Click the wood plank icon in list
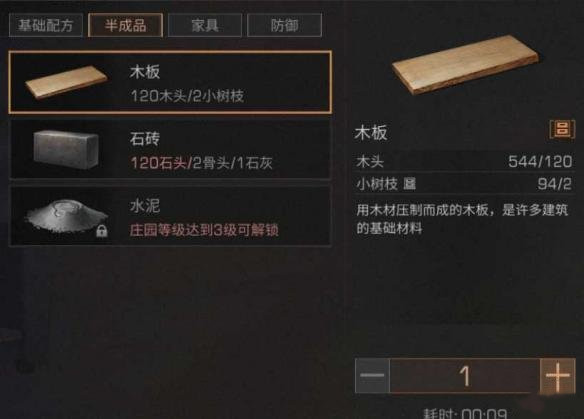 point(66,82)
